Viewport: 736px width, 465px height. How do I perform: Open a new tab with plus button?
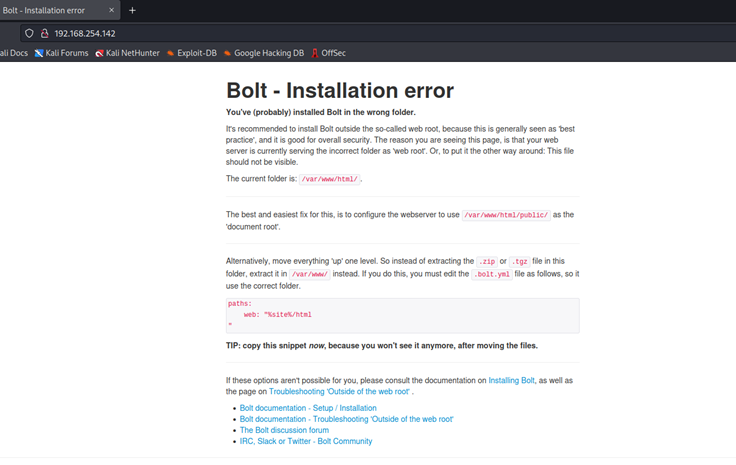click(x=132, y=10)
